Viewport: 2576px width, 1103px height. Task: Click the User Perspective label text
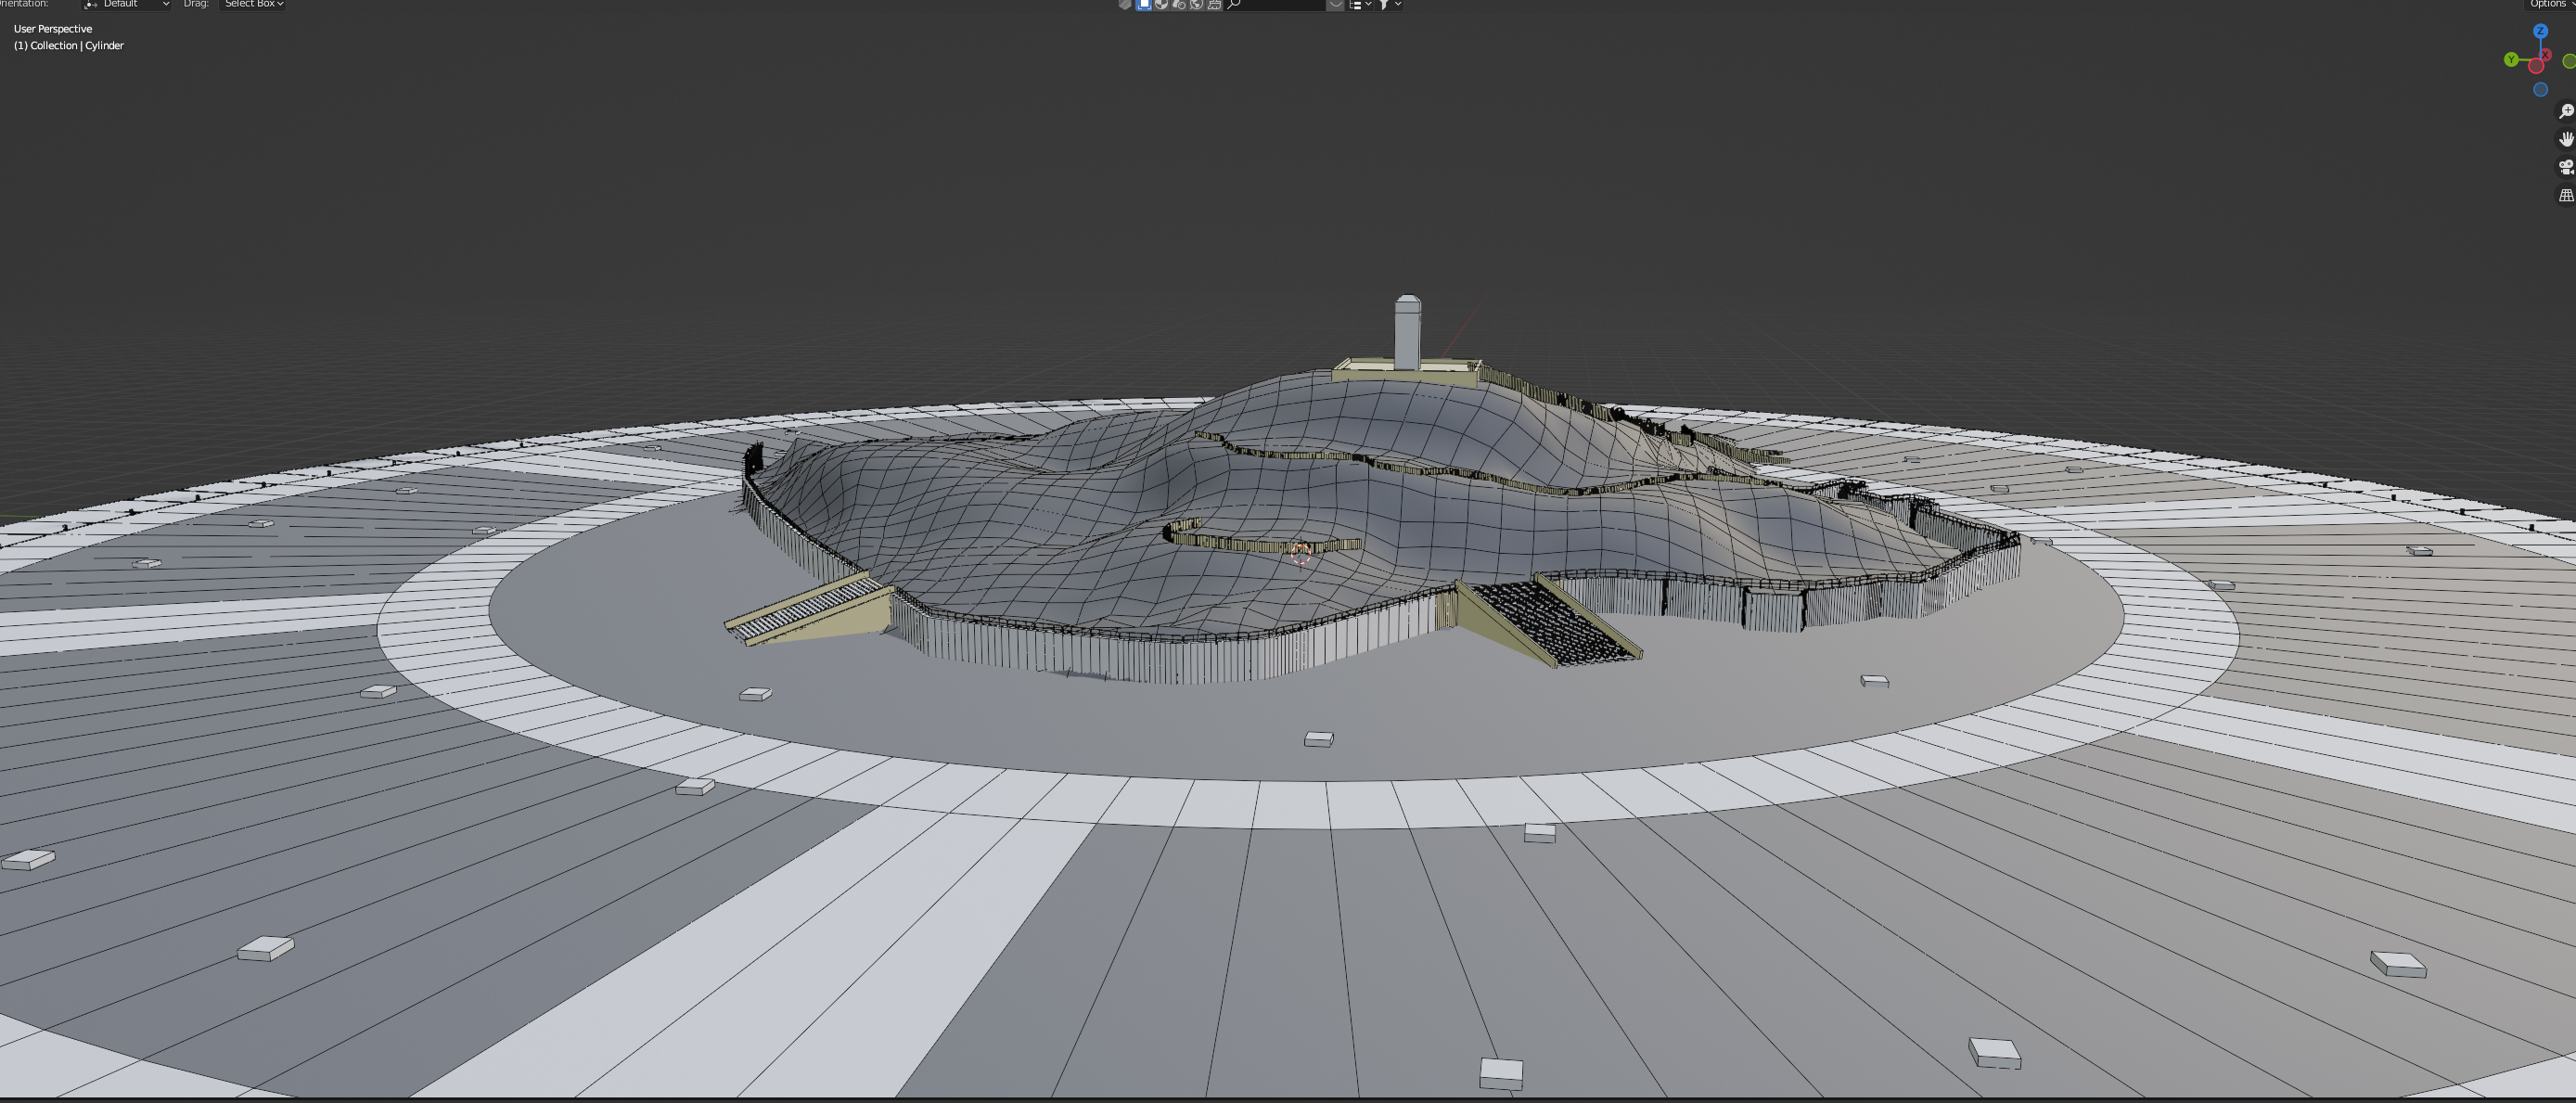point(51,29)
